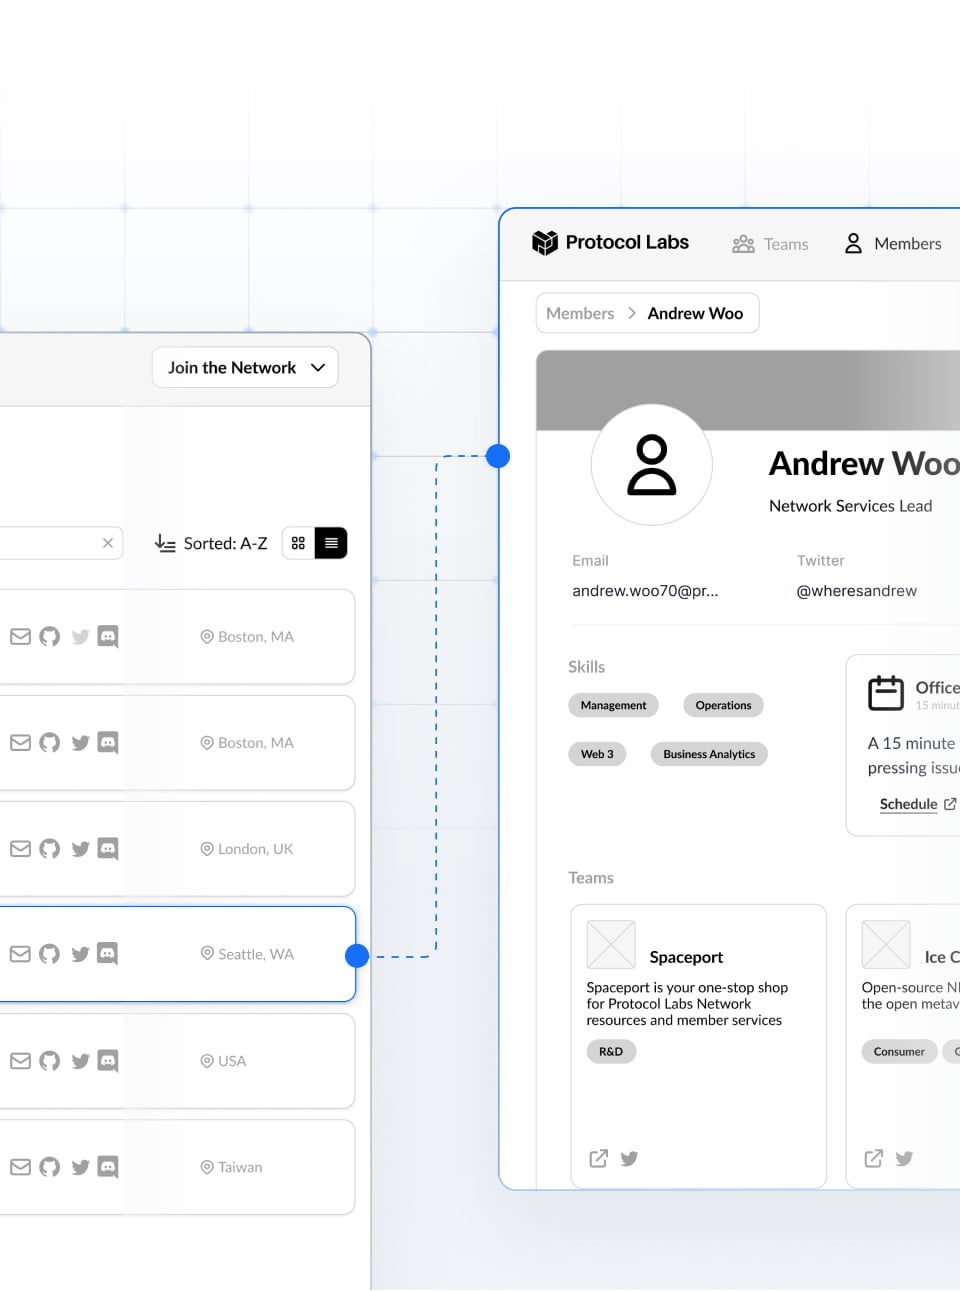Click Andrew Woo's profile avatar

click(x=651, y=465)
